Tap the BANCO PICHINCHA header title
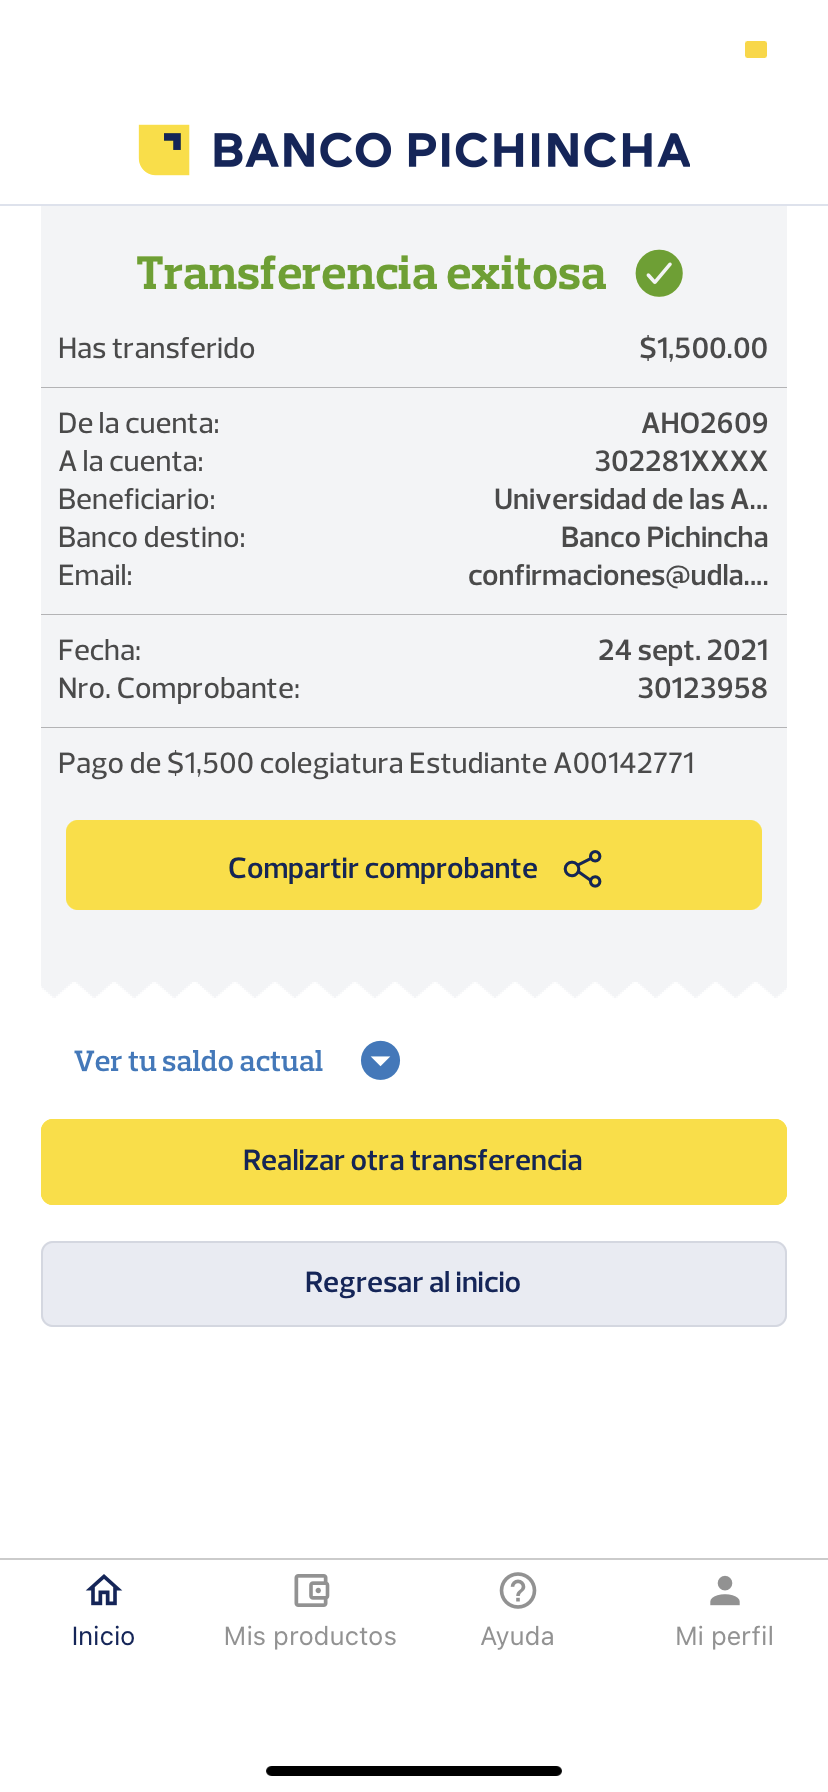828x1792 pixels. pyautogui.click(x=451, y=150)
